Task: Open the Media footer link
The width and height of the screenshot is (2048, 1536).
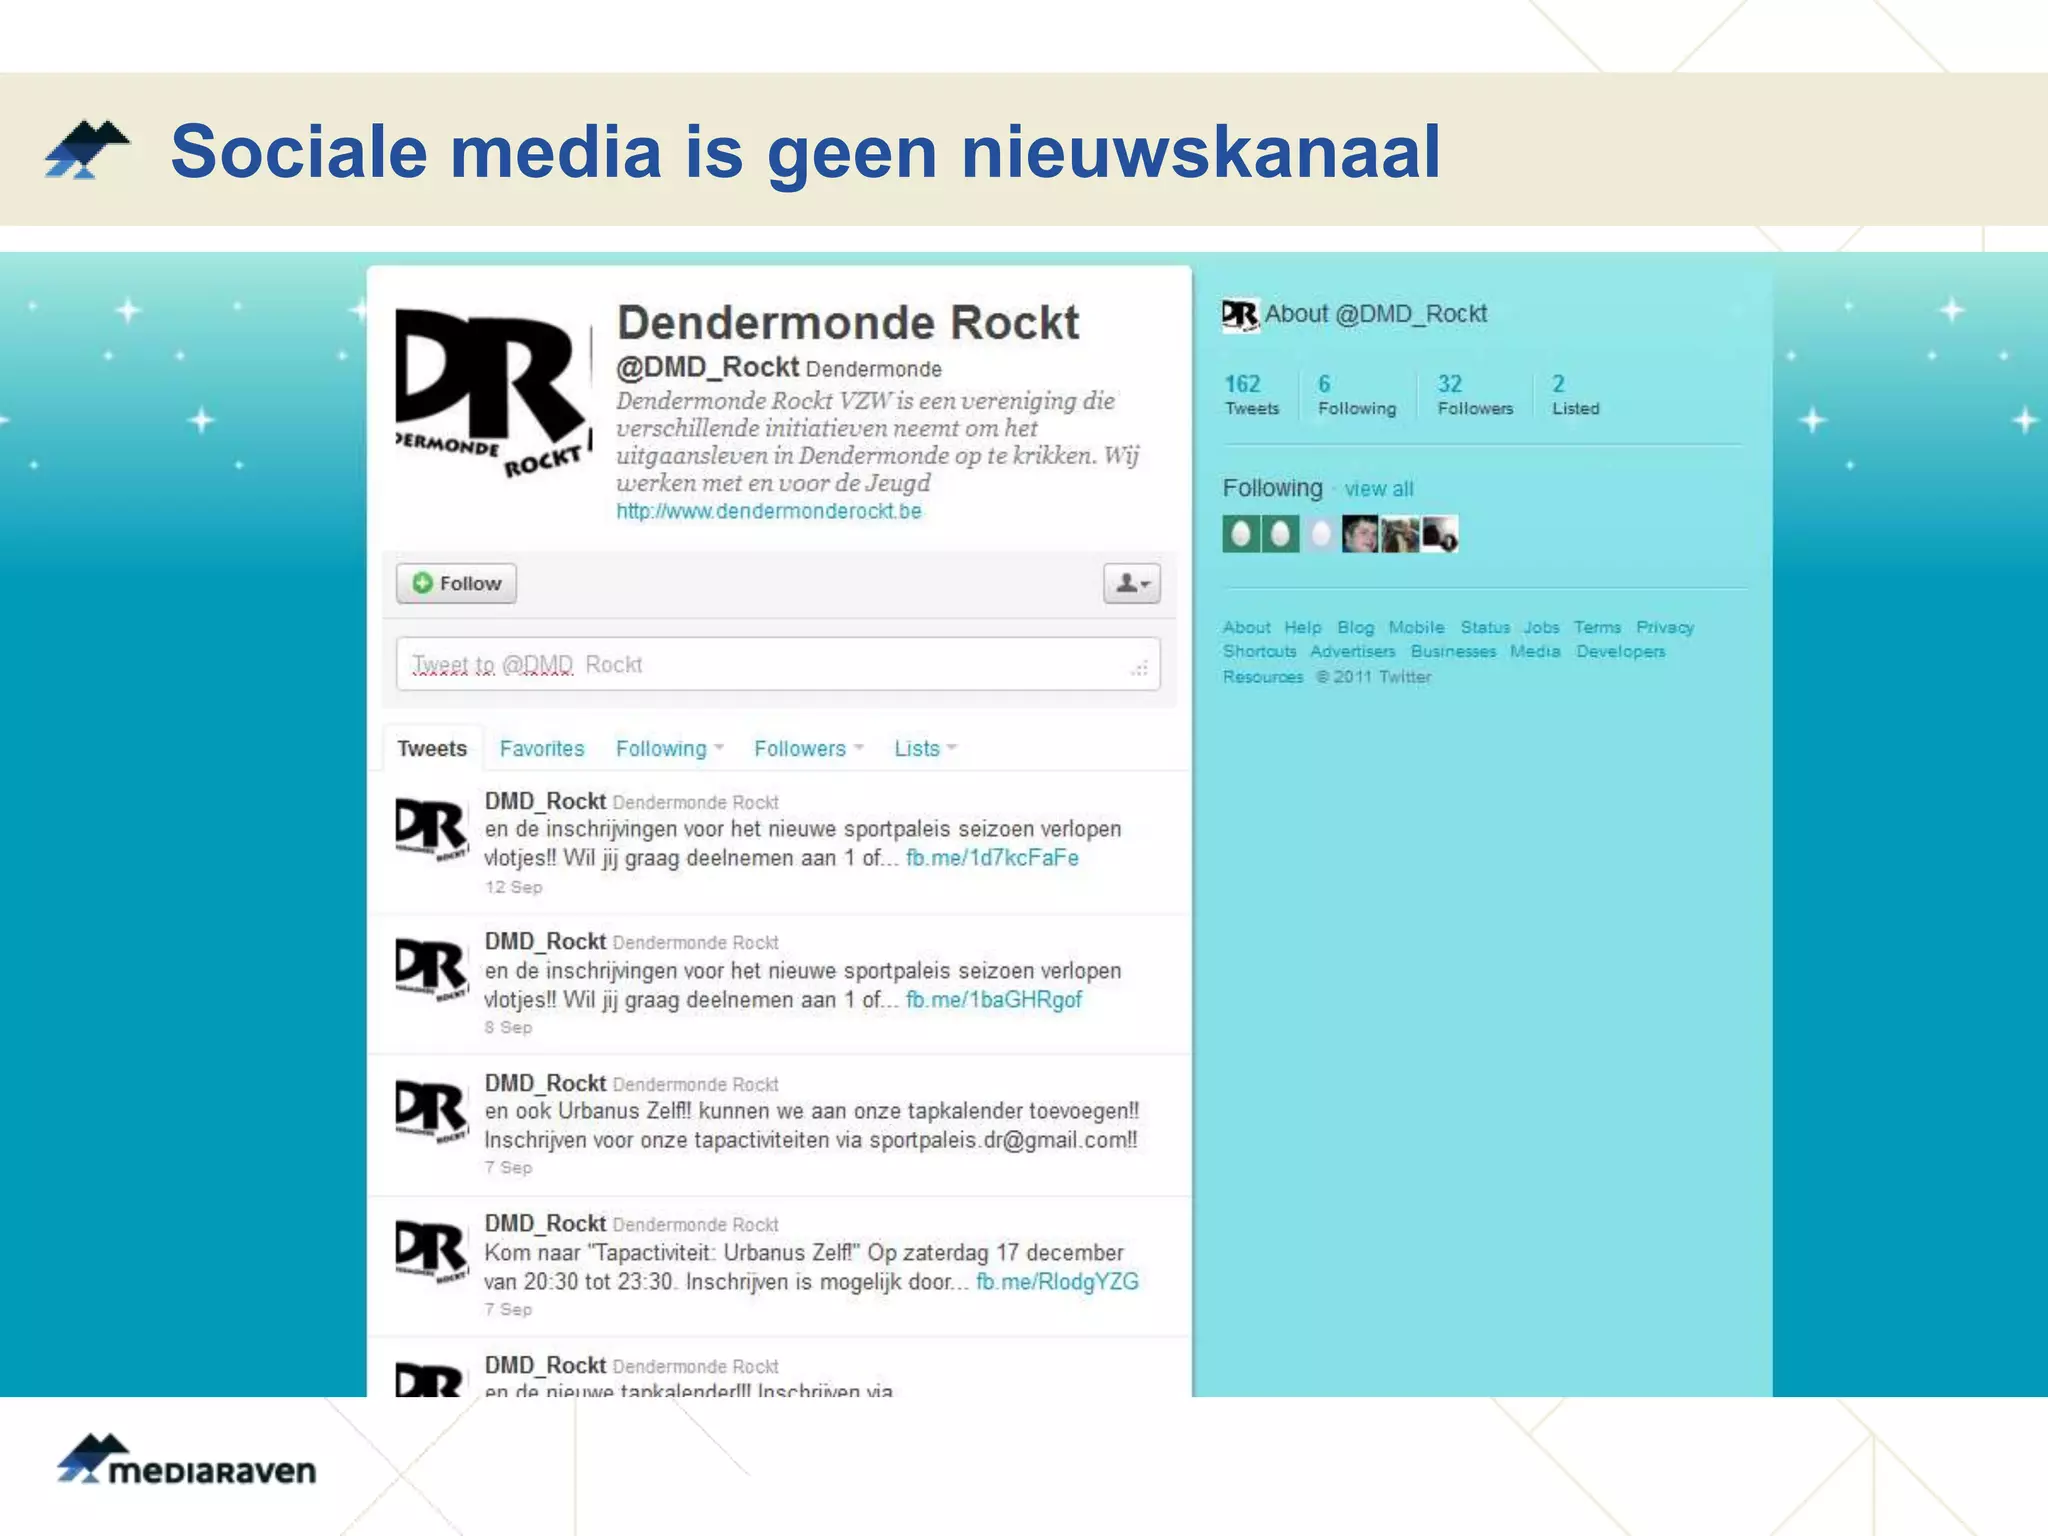Action: [x=1535, y=651]
